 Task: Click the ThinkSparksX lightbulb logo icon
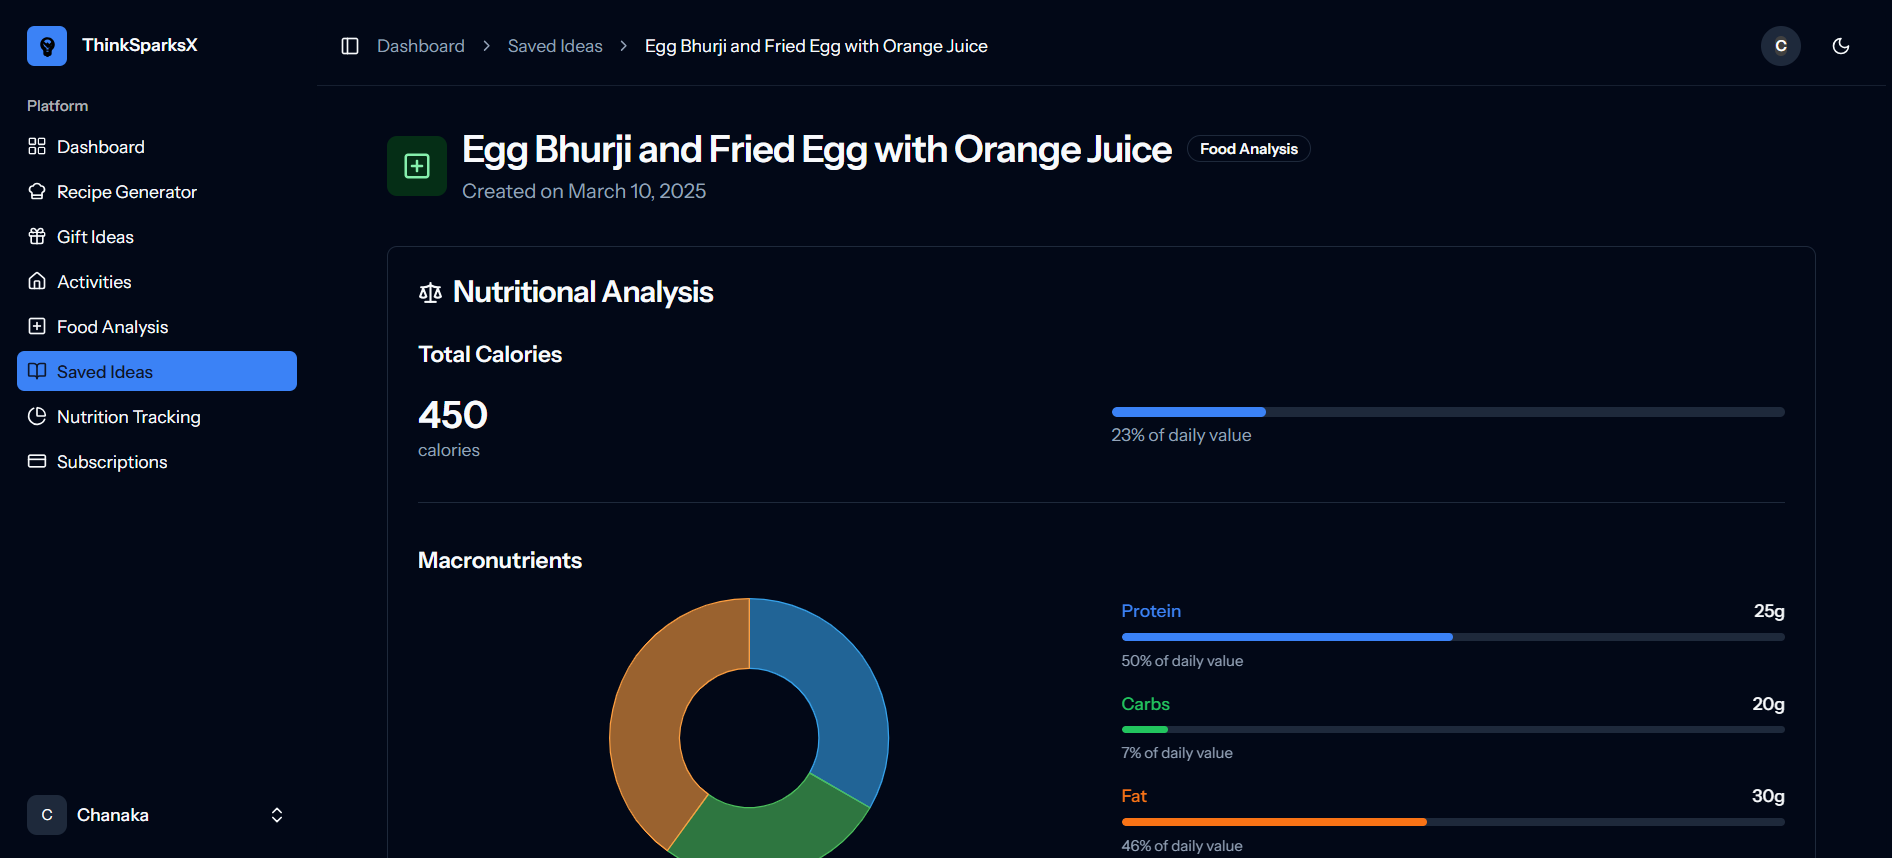coord(47,46)
